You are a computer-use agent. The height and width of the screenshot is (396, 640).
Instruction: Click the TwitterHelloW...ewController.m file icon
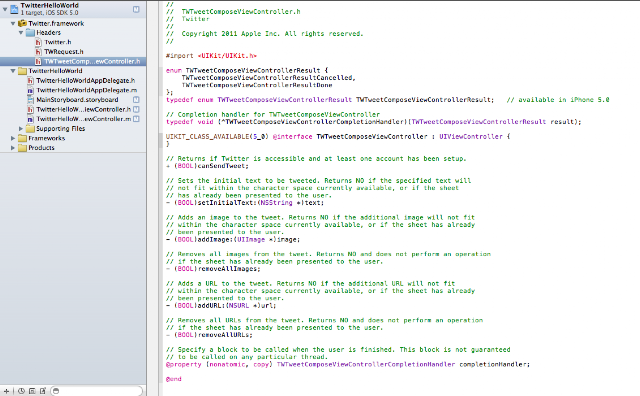click(x=30, y=119)
